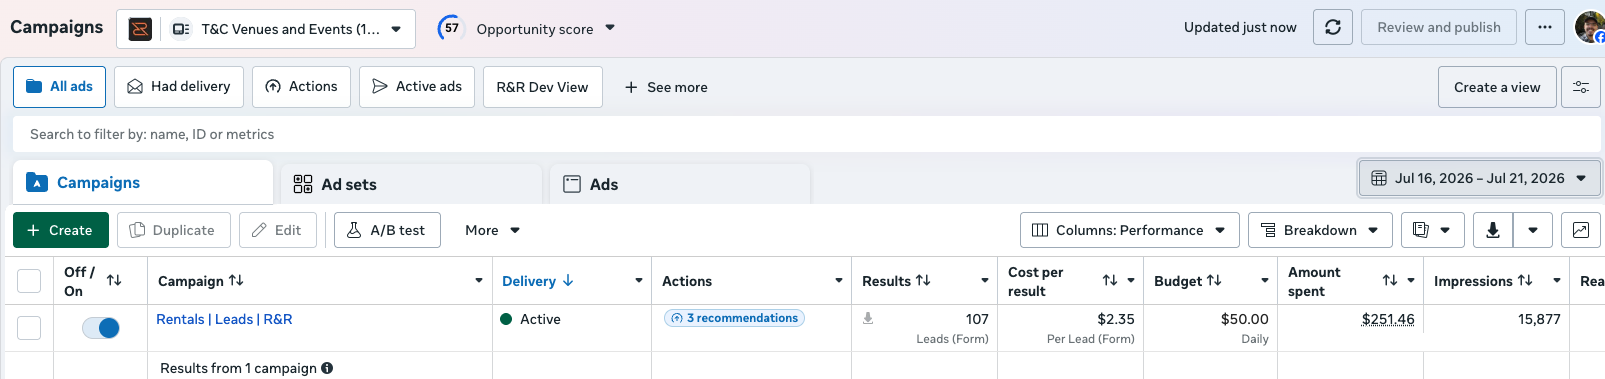This screenshot has height=379, width=1605.
Task: Focus the search and filter field
Action: (x=806, y=134)
